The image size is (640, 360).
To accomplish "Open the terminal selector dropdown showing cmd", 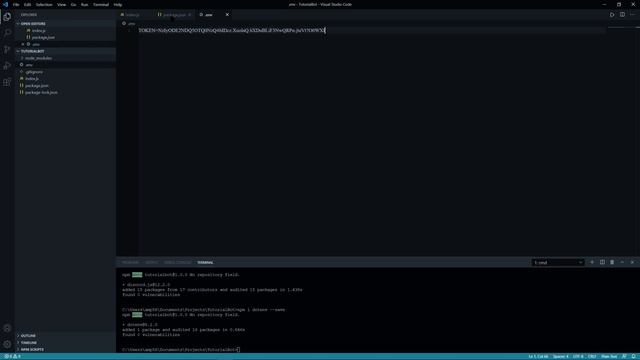I will pos(558,262).
